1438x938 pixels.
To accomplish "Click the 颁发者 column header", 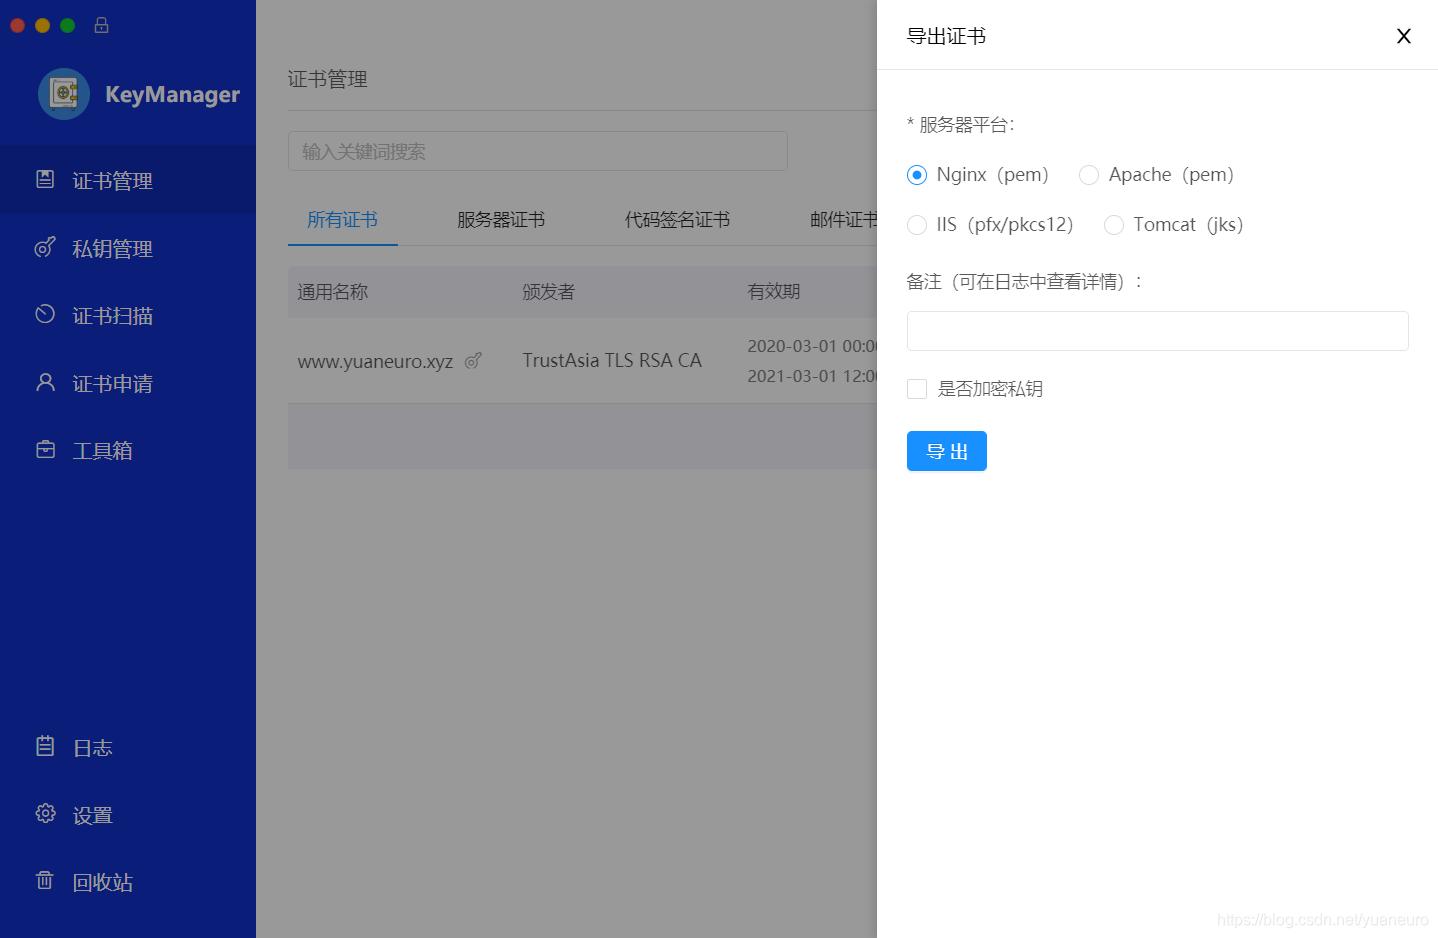I will click(x=549, y=292).
